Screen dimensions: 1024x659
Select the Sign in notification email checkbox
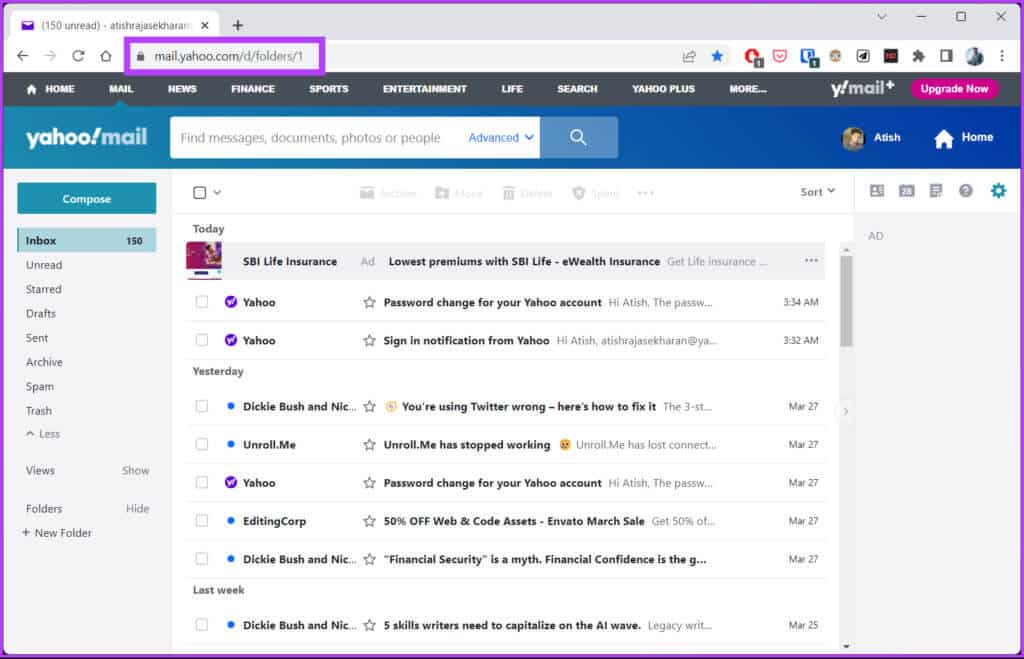[202, 340]
